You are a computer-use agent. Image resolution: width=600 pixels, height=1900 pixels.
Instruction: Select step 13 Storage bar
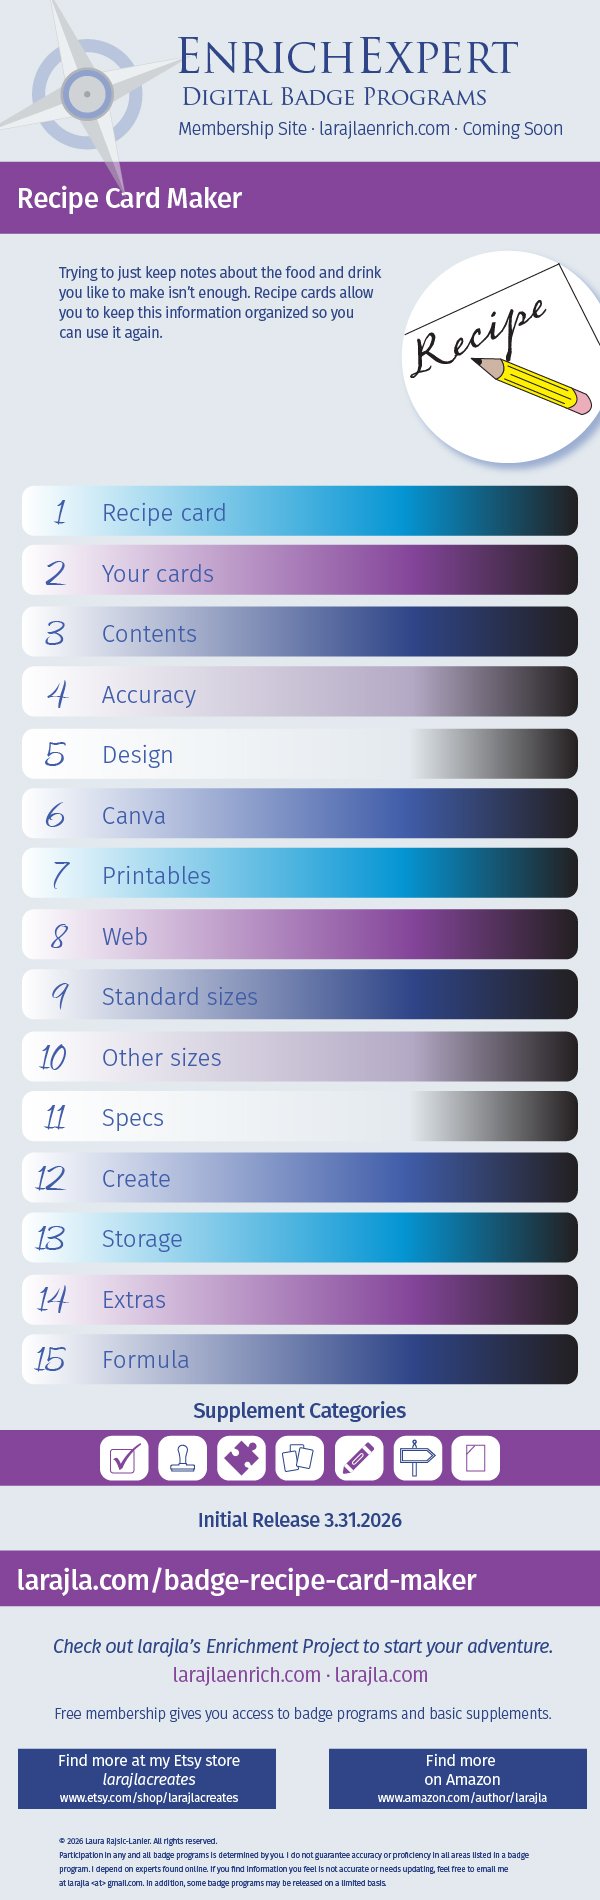(300, 1238)
